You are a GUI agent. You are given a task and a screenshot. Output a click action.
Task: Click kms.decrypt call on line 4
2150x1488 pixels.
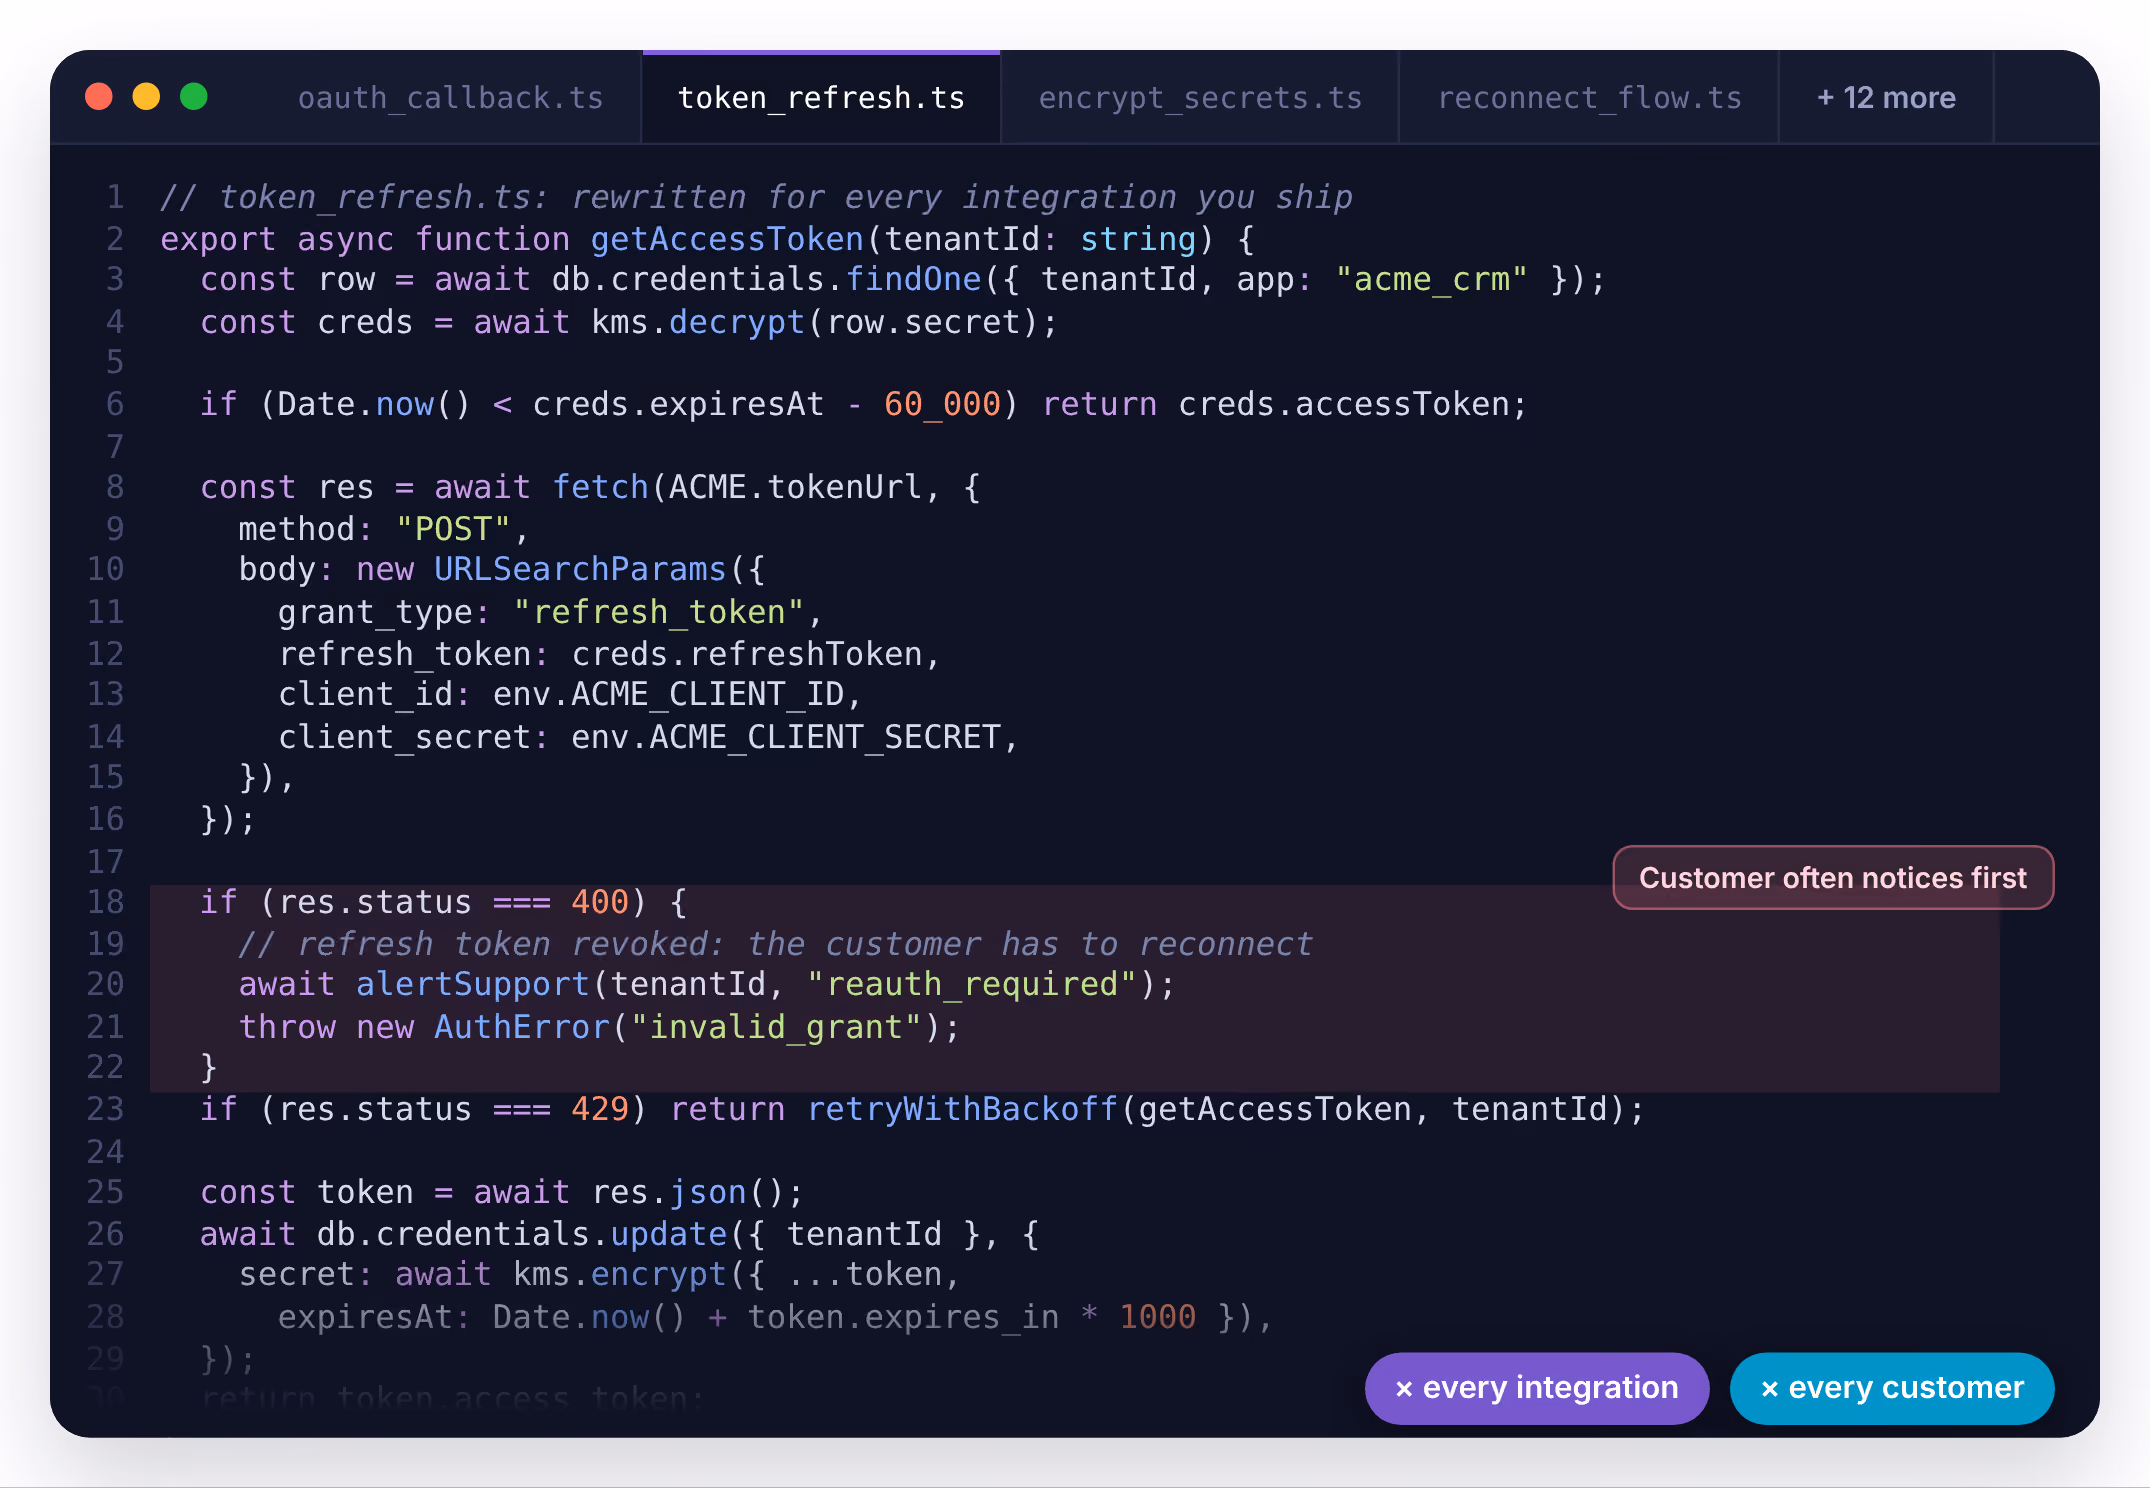pyautogui.click(x=698, y=323)
